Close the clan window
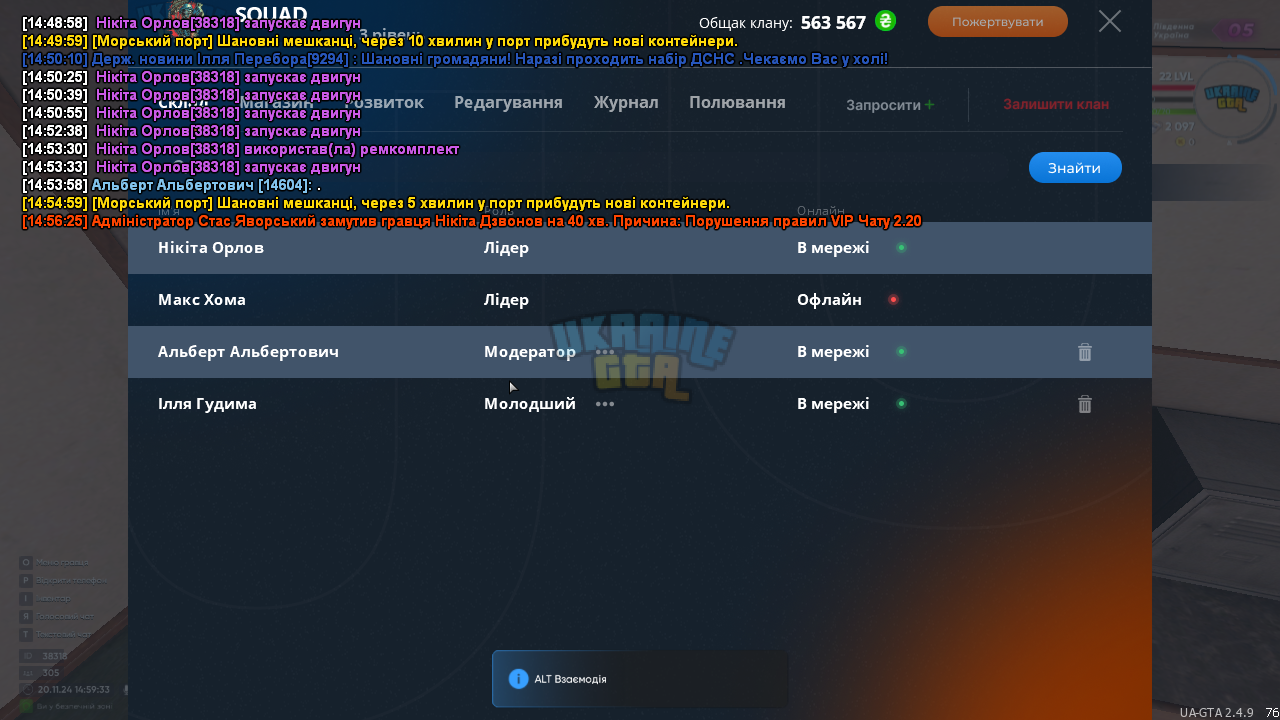Viewport: 1280px width, 720px height. [1110, 21]
